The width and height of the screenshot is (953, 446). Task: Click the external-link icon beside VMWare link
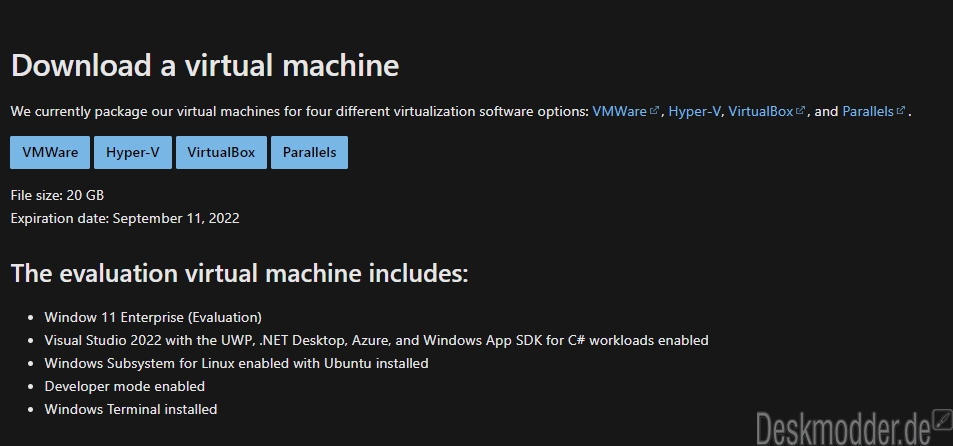[655, 111]
